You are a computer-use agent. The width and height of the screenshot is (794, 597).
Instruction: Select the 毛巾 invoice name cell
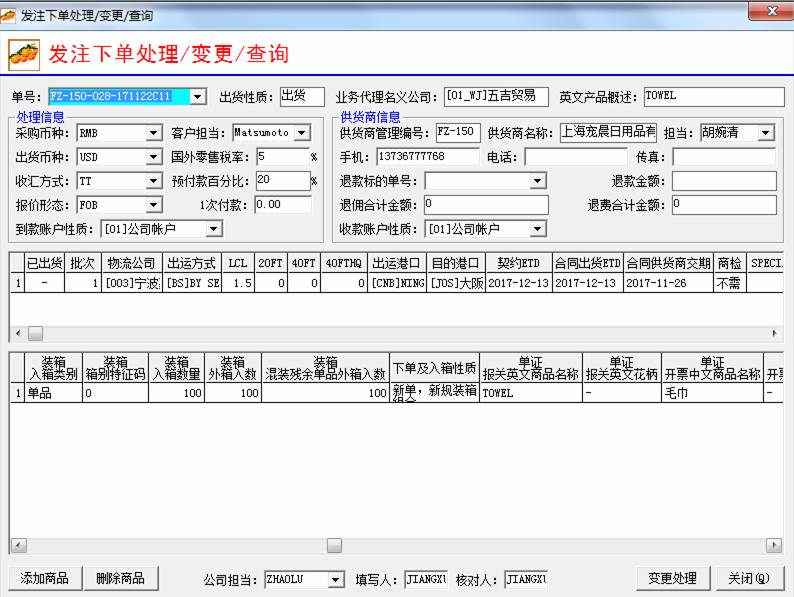[712, 393]
